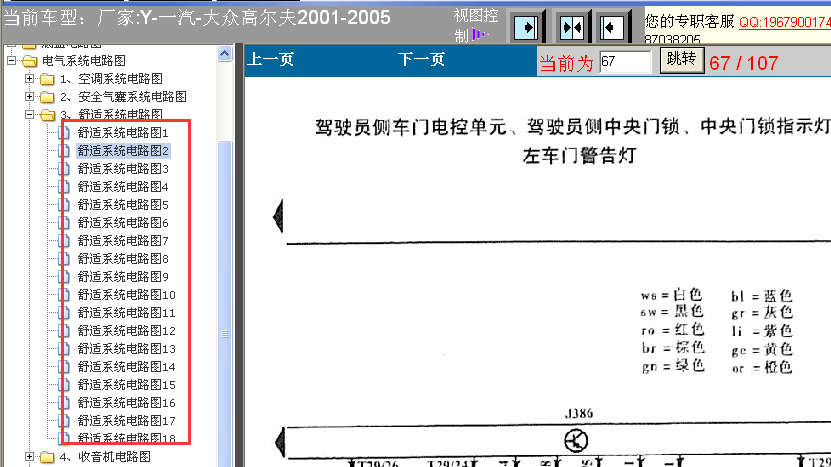Open the QQ customer service link
The height and width of the screenshot is (467, 831).
[785, 23]
